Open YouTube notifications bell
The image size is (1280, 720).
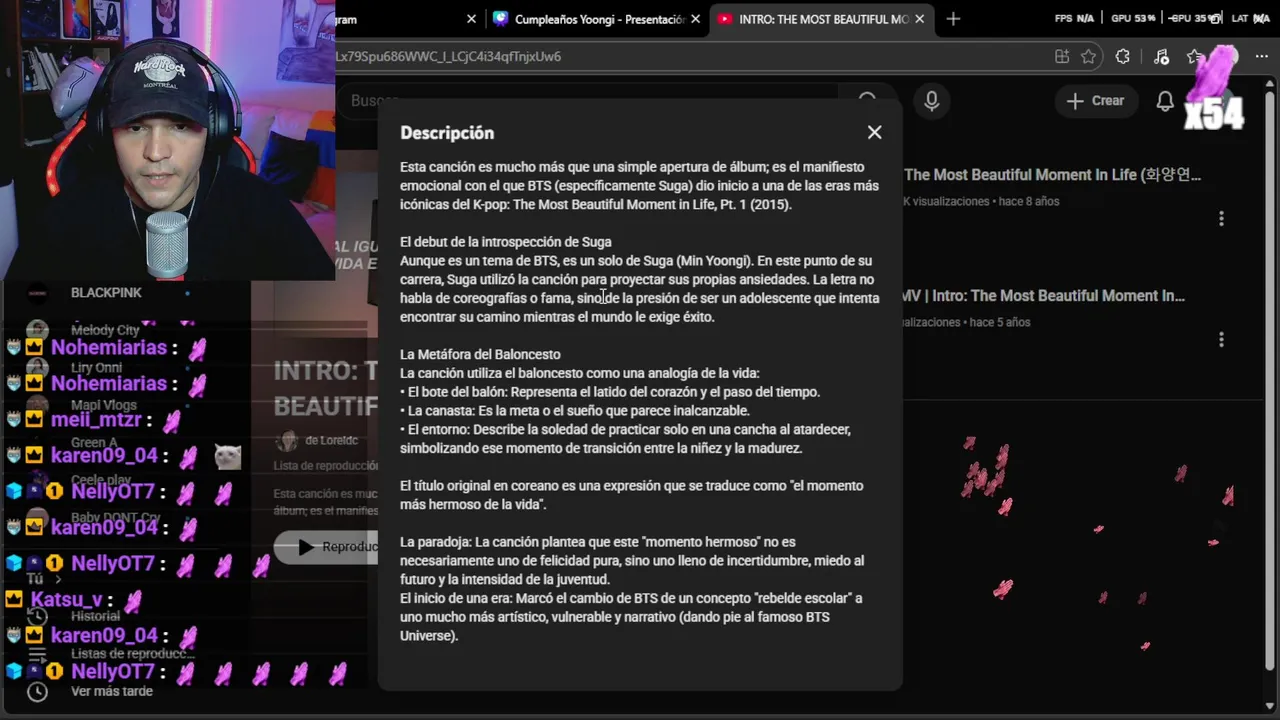1165,101
